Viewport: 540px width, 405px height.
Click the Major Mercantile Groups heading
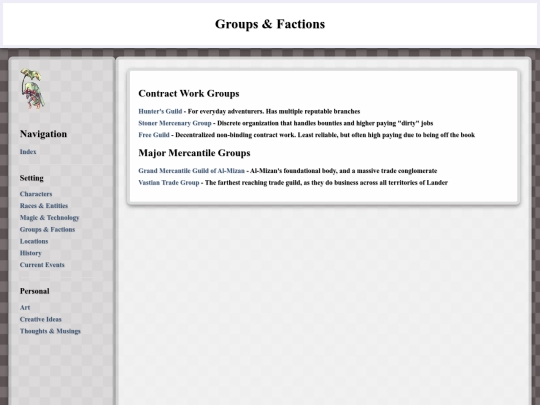[x=194, y=153]
